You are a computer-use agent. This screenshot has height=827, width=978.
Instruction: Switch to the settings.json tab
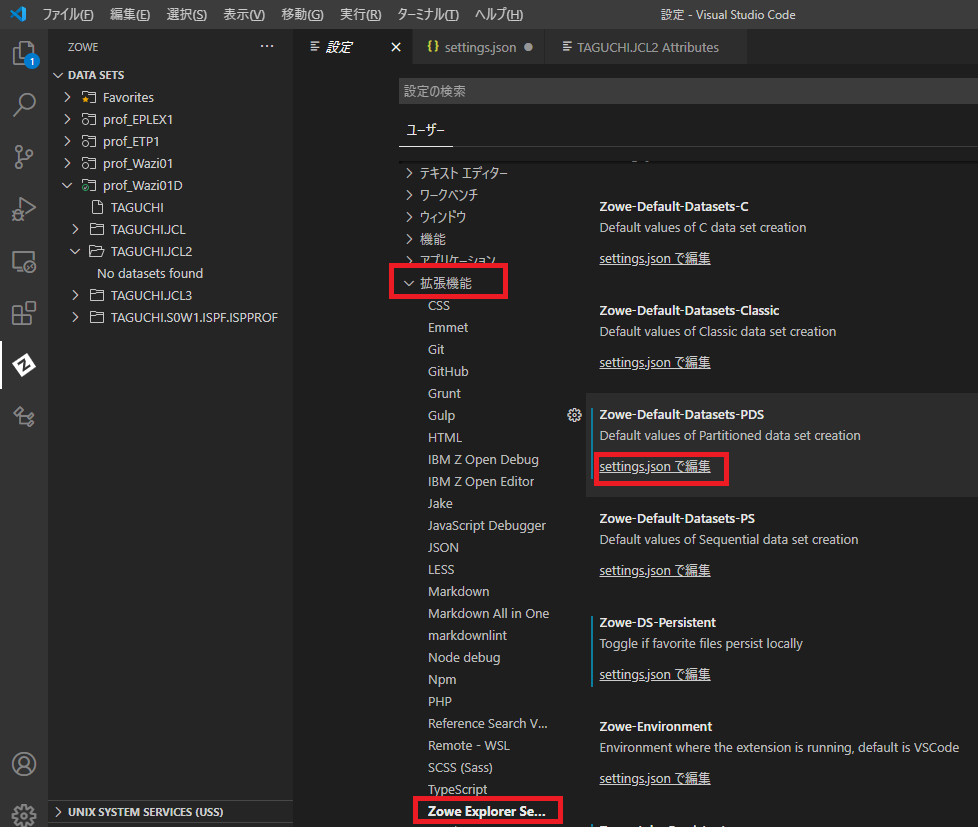point(478,47)
